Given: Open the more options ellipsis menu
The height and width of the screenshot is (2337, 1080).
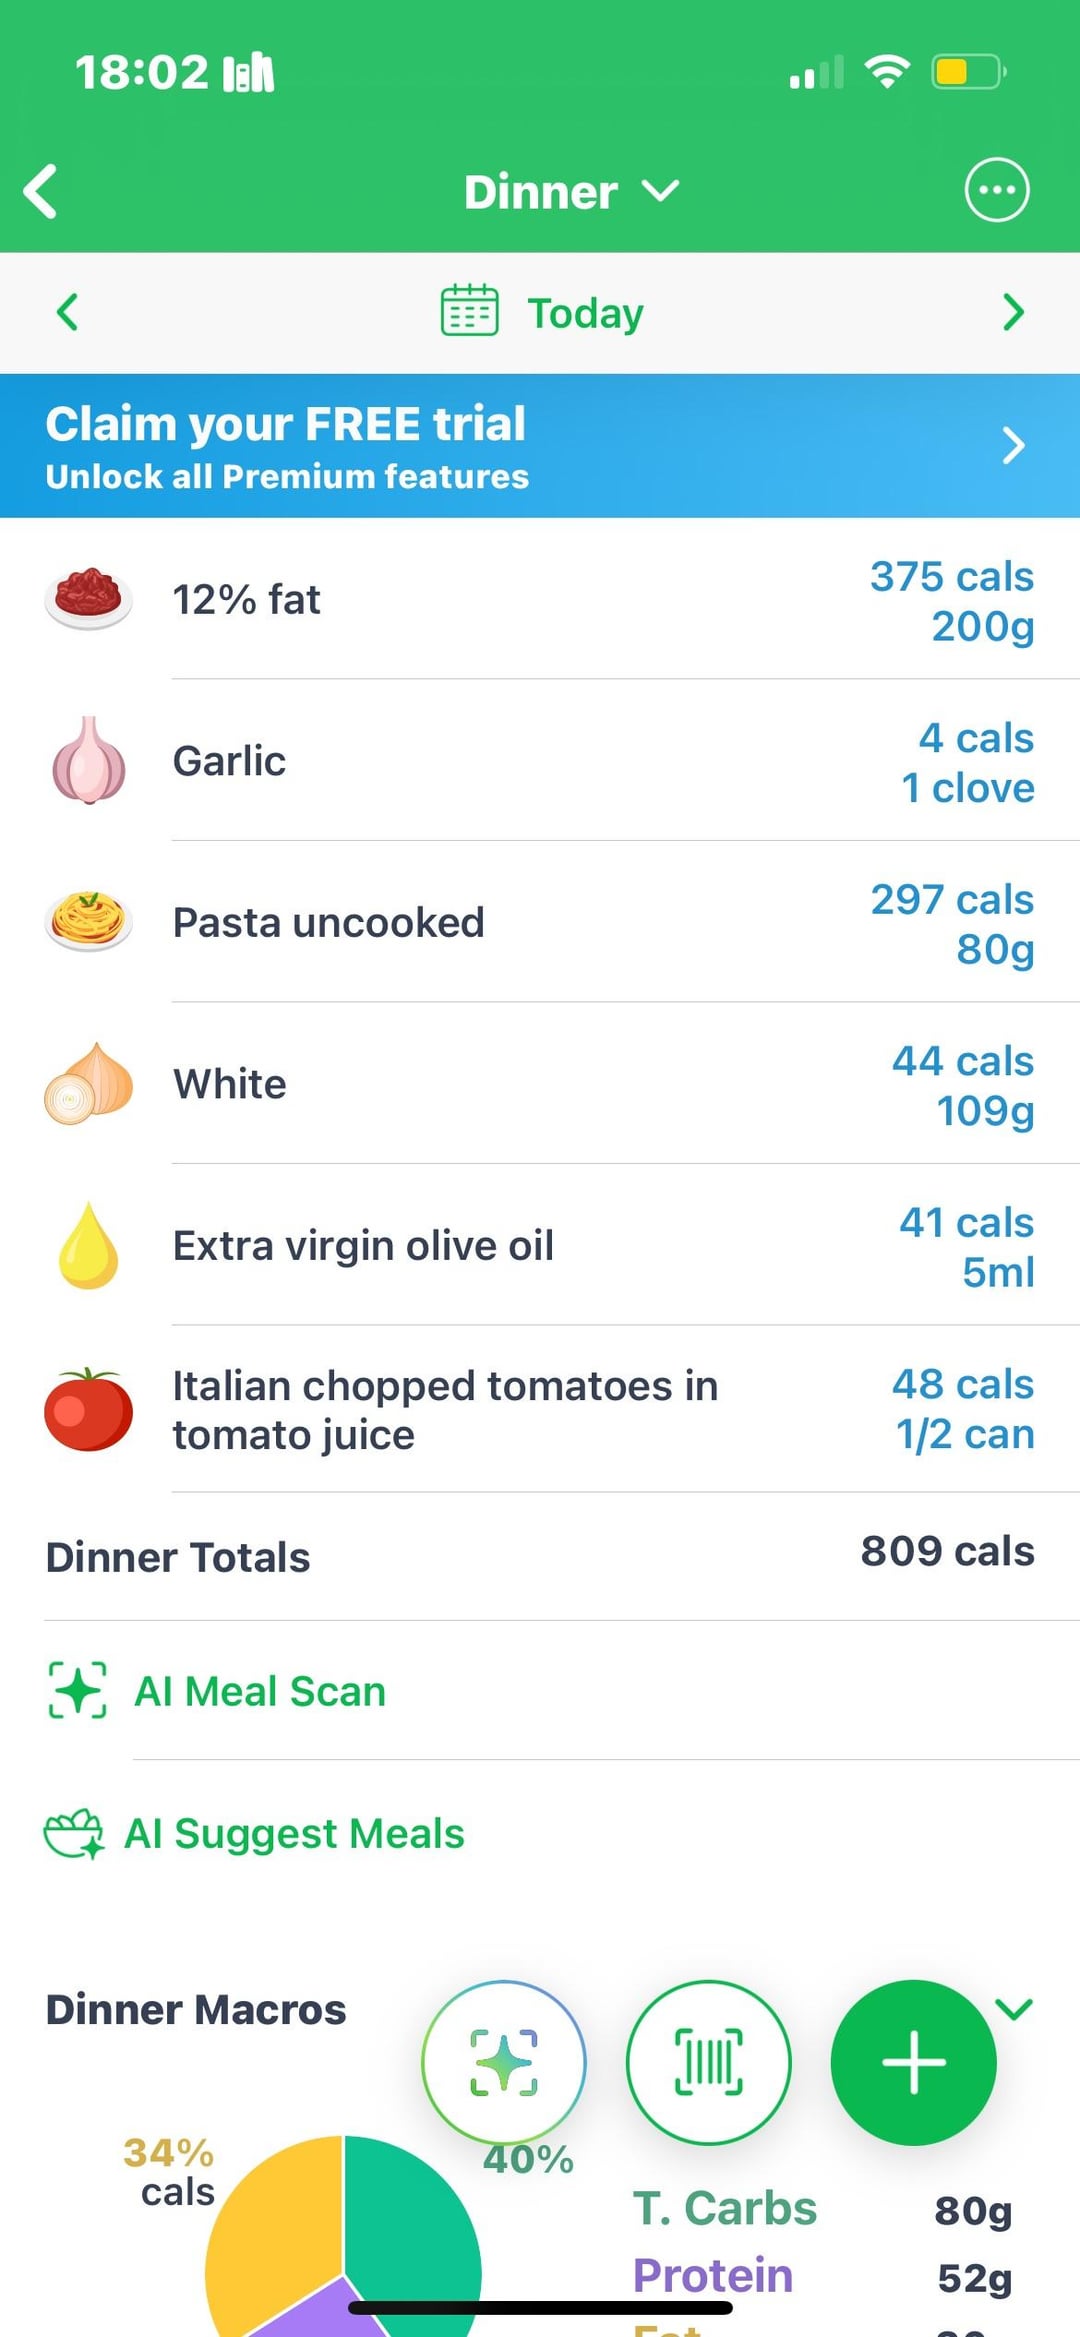Looking at the screenshot, I should pyautogui.click(x=996, y=190).
